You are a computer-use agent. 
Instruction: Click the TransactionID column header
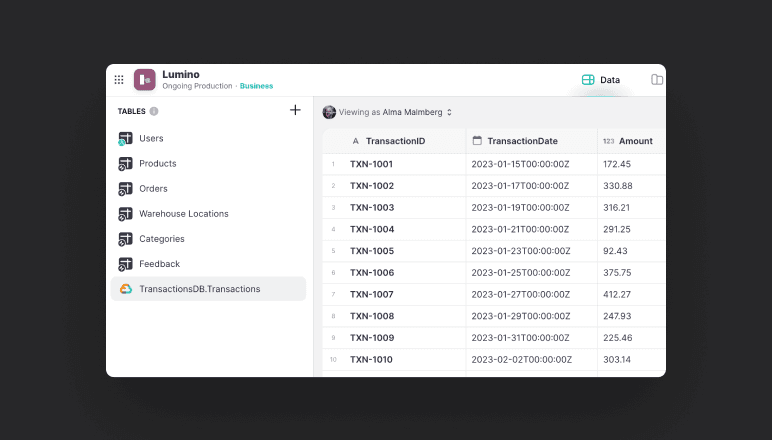coord(395,141)
